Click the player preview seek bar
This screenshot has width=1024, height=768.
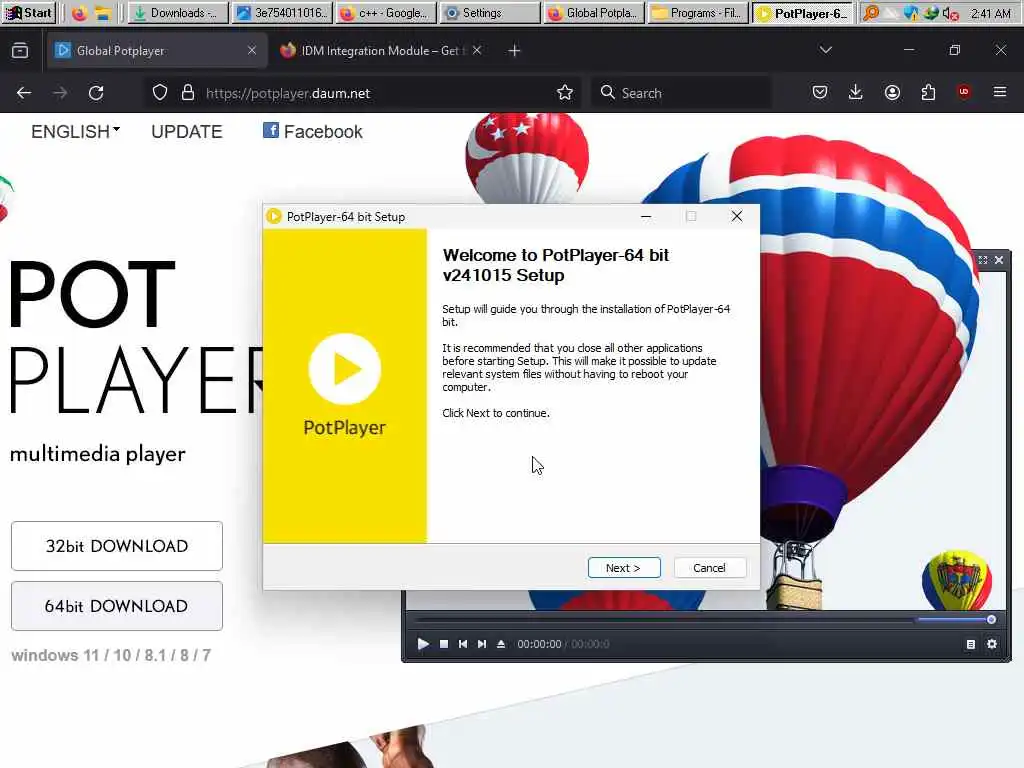click(x=663, y=619)
